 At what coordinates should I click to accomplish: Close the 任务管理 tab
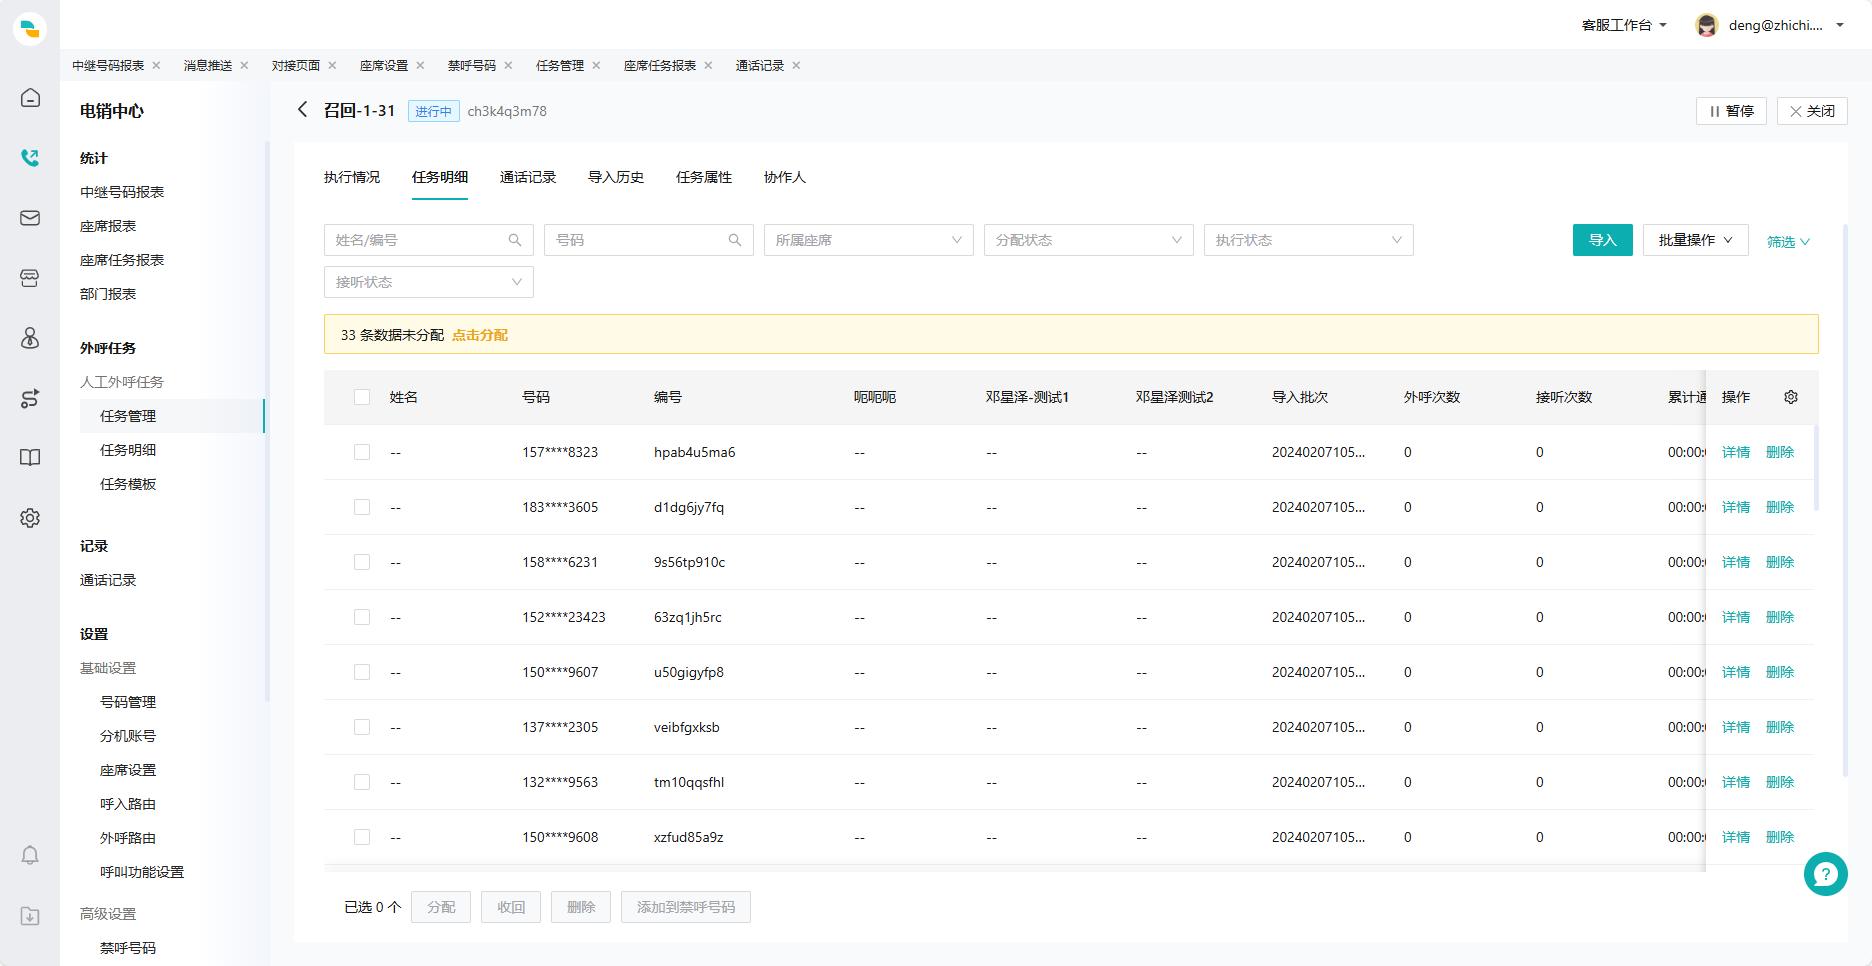point(596,65)
